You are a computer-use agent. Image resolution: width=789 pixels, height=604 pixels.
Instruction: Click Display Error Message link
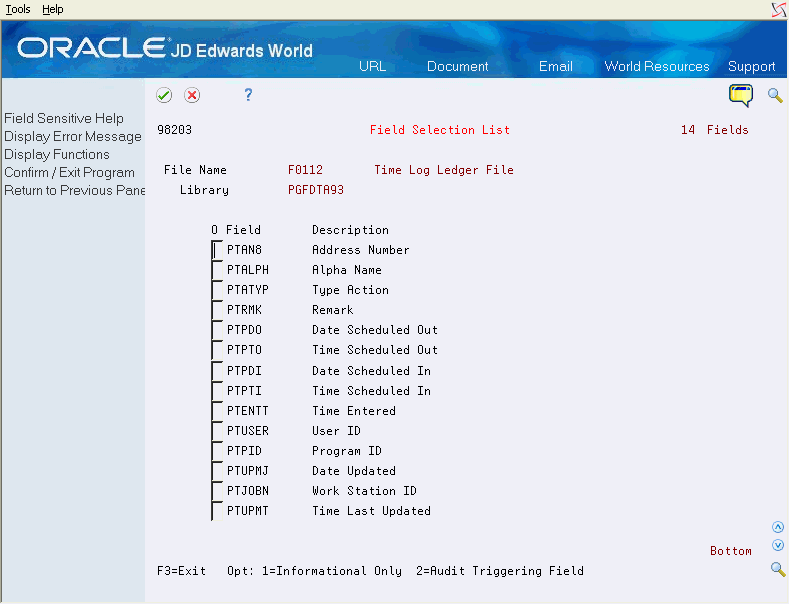click(73, 136)
